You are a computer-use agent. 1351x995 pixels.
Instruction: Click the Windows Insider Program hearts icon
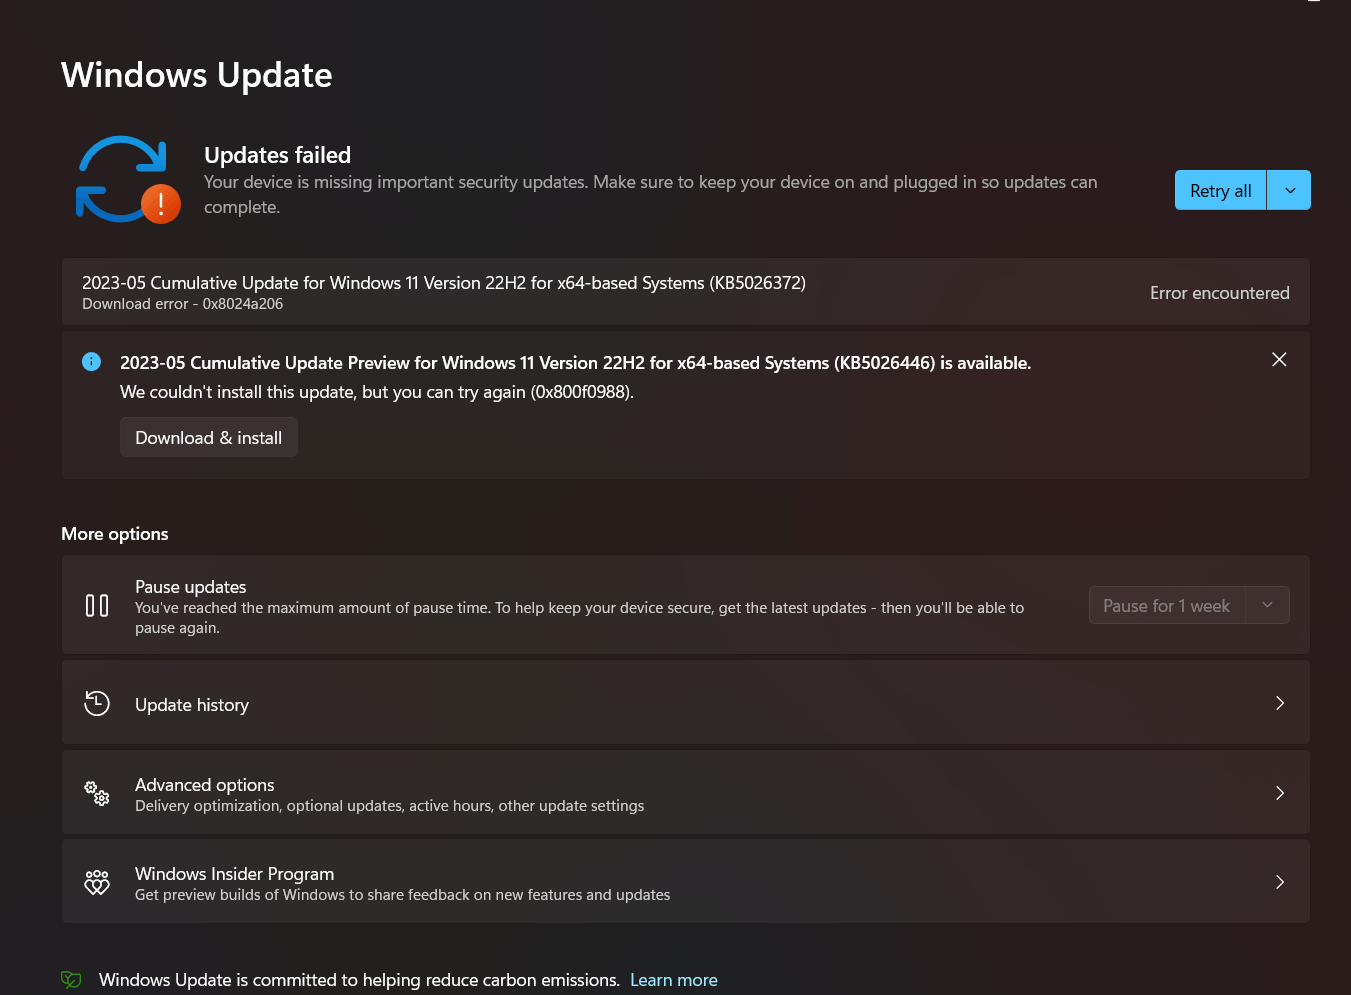[x=97, y=882]
